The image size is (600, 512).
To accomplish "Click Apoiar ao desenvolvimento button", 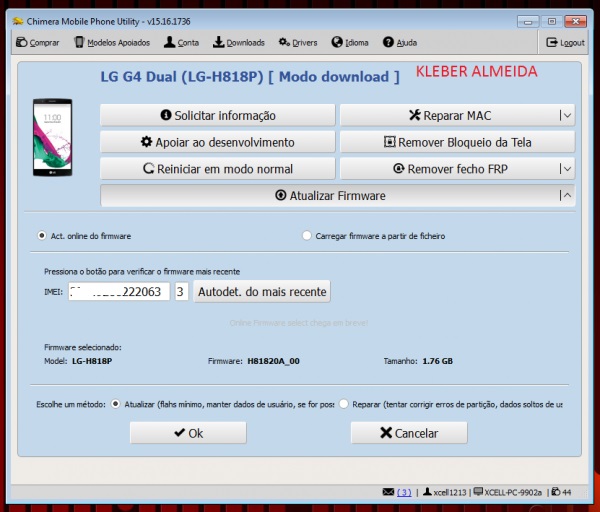I will point(217,142).
